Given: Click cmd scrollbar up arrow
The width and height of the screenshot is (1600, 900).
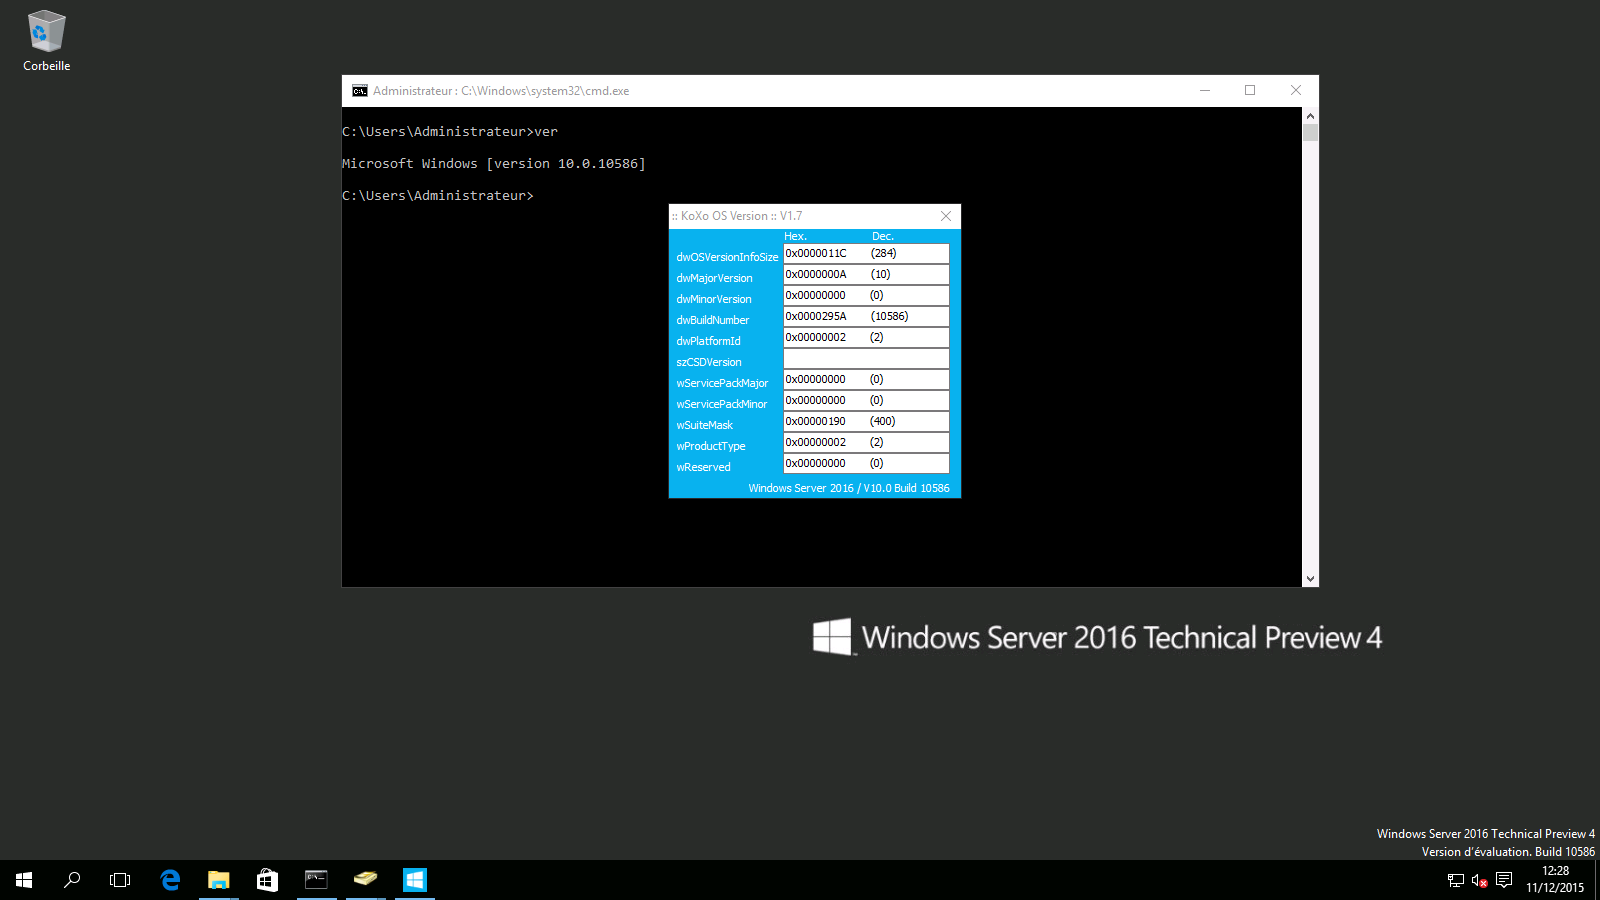Looking at the screenshot, I should (x=1310, y=116).
